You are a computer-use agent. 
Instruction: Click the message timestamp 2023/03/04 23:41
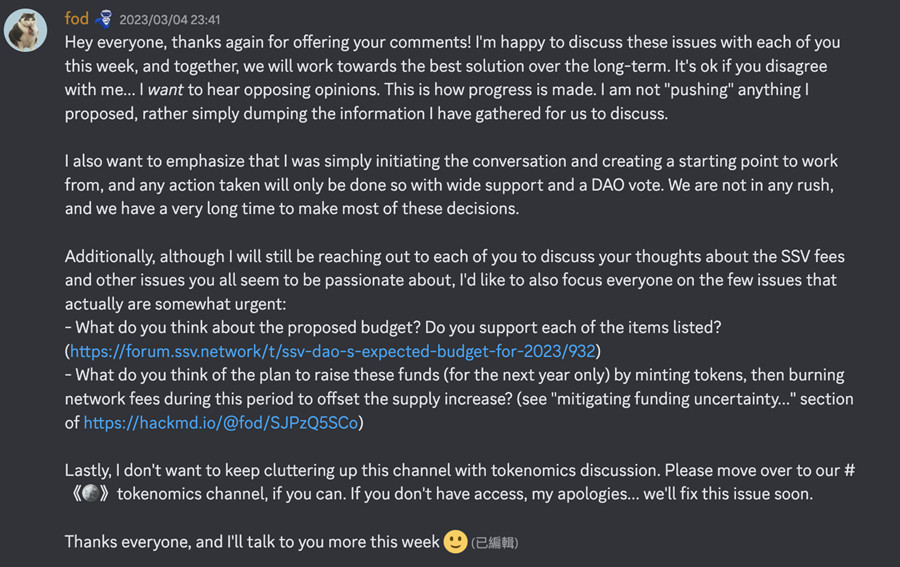click(x=170, y=19)
